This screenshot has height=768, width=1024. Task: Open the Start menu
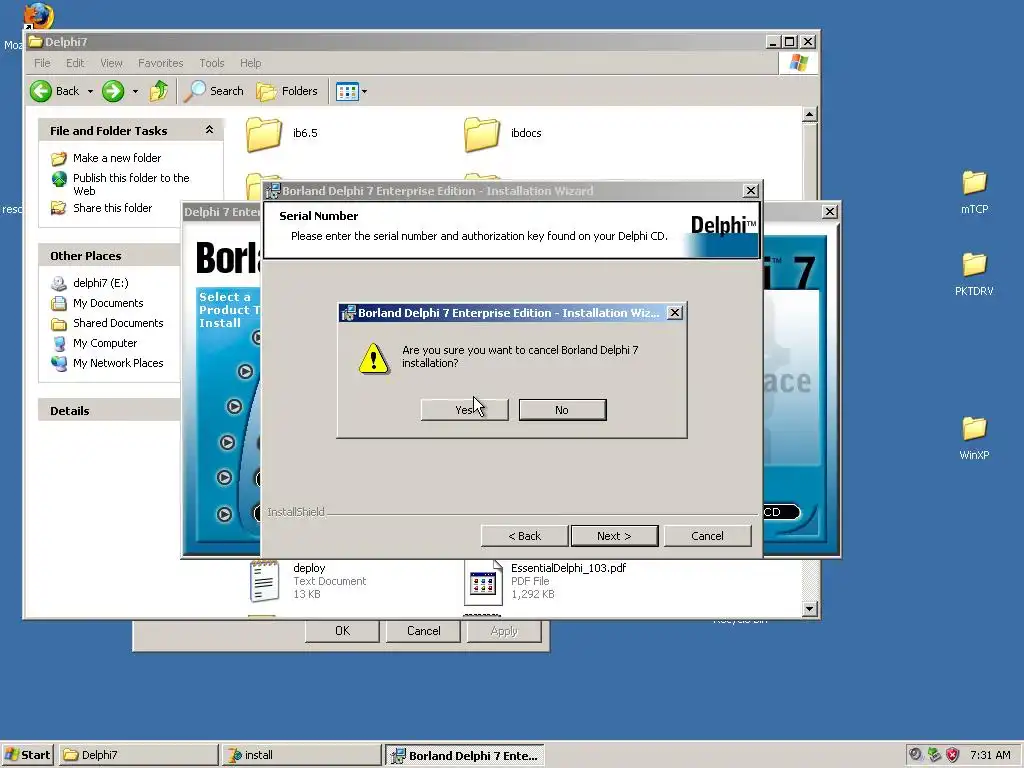[x=28, y=755]
